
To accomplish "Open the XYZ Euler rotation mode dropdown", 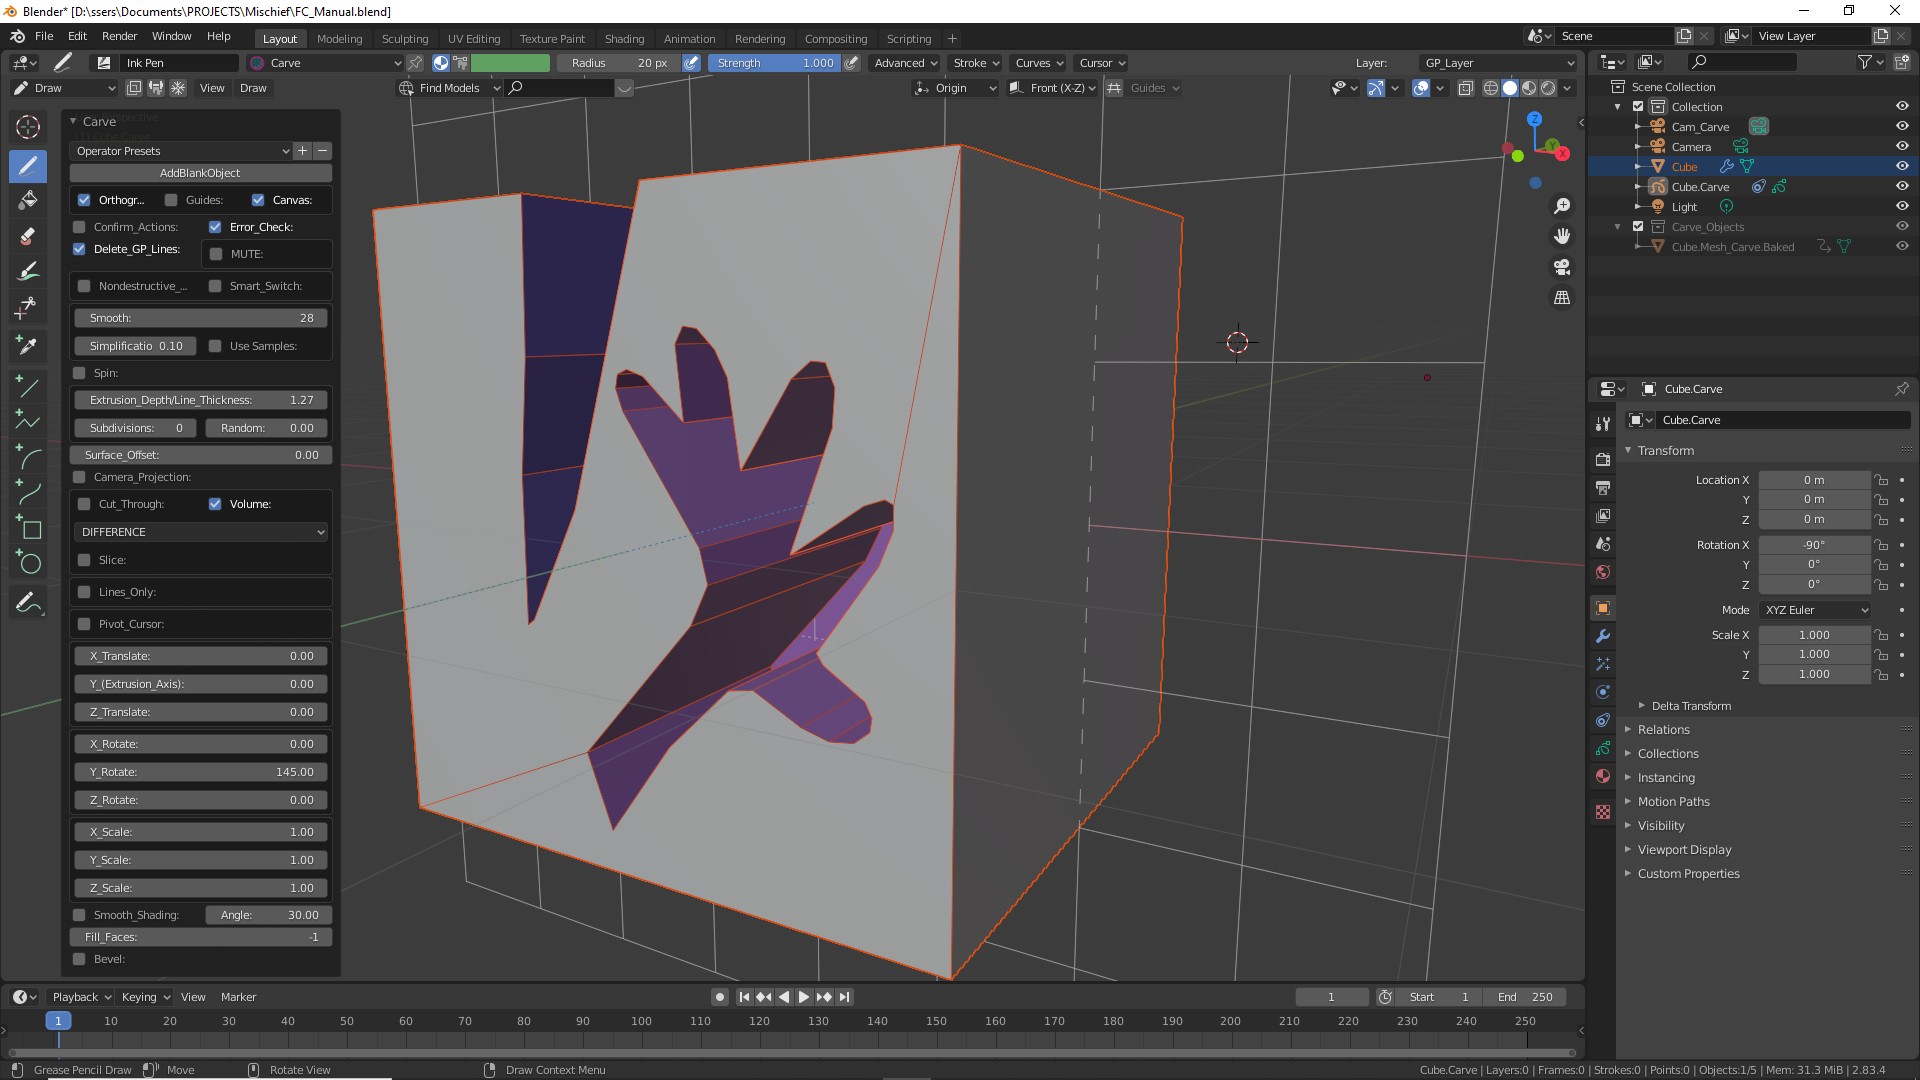I will coord(1815,610).
